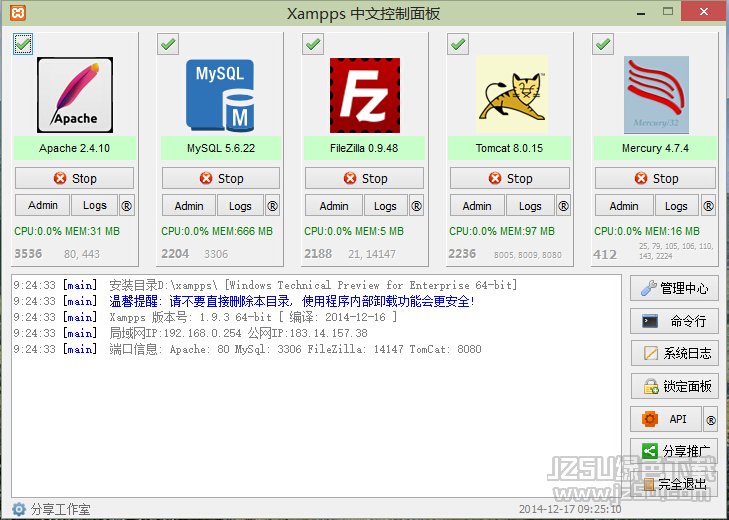Toggle the Tomcat service checkbox
Image resolution: width=729 pixels, height=520 pixels.
coord(458,44)
